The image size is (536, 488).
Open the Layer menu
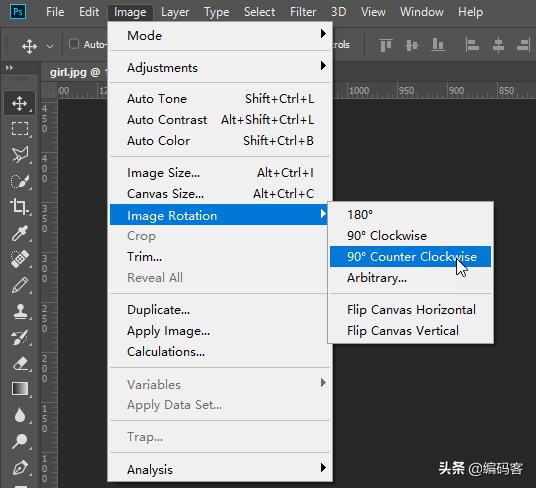(175, 12)
